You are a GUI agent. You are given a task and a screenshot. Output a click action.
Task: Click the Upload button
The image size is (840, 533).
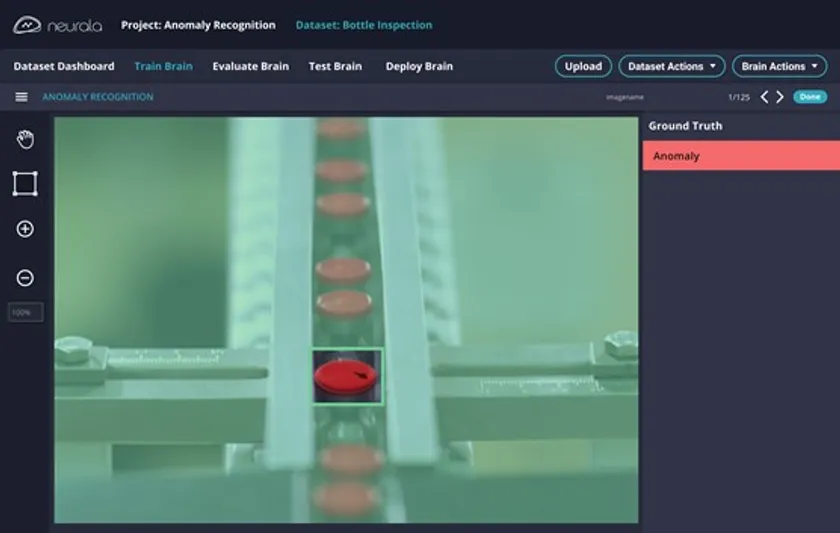pos(583,66)
